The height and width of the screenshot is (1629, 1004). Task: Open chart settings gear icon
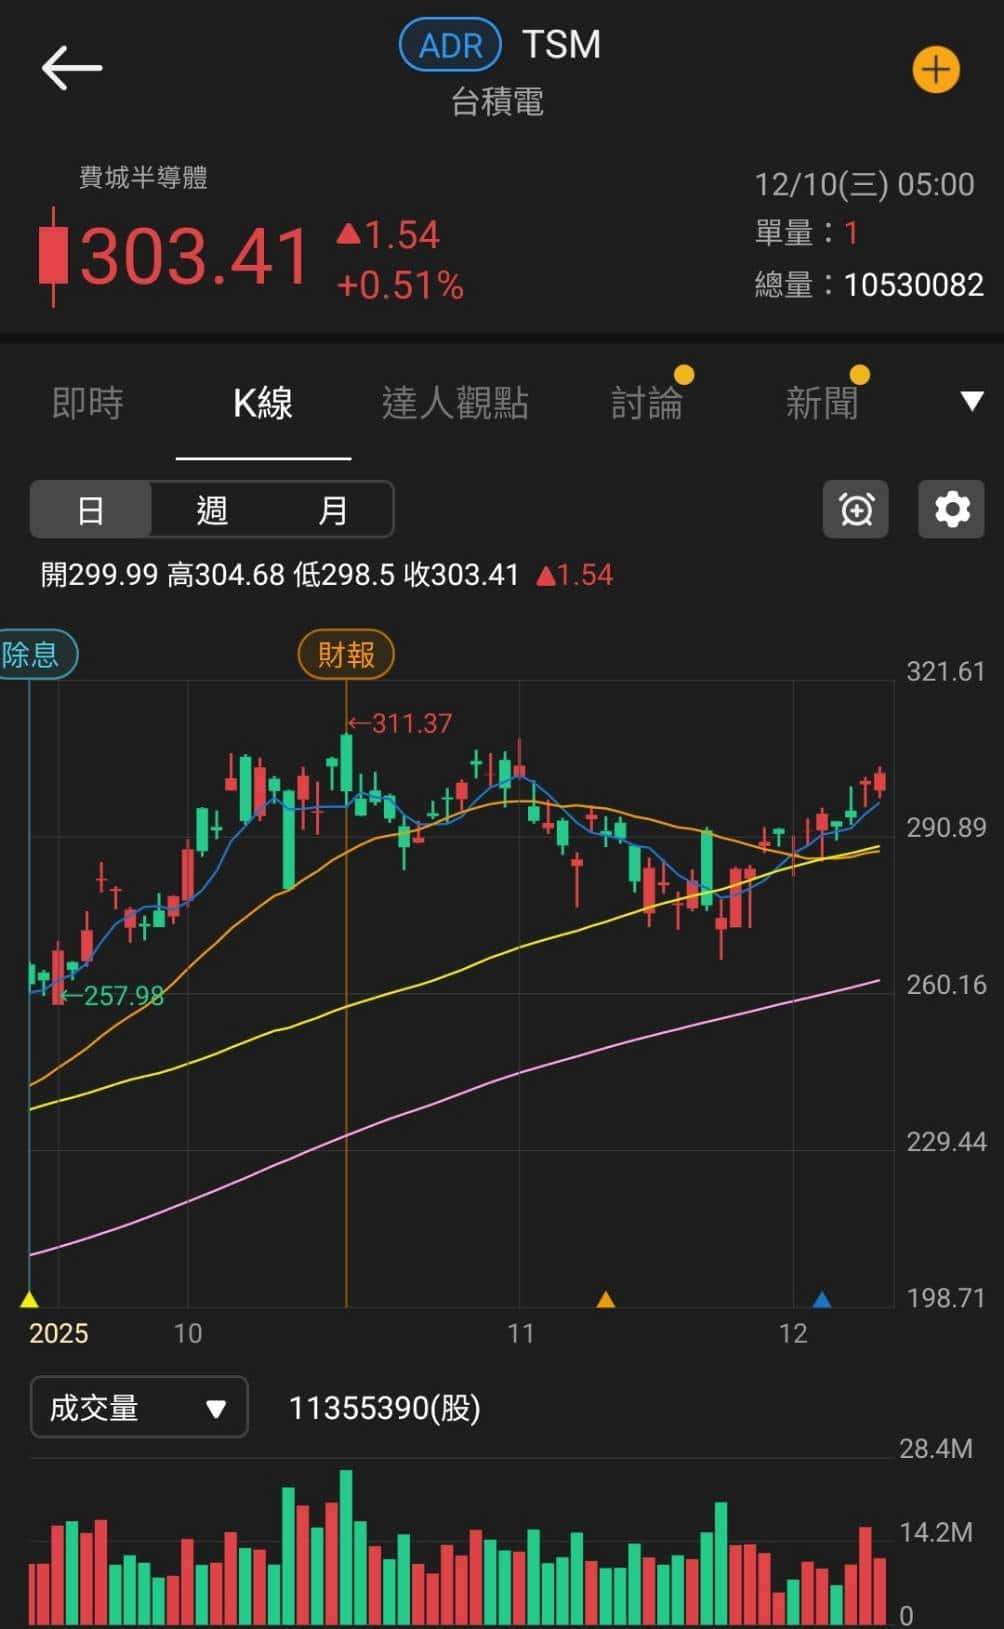click(951, 510)
